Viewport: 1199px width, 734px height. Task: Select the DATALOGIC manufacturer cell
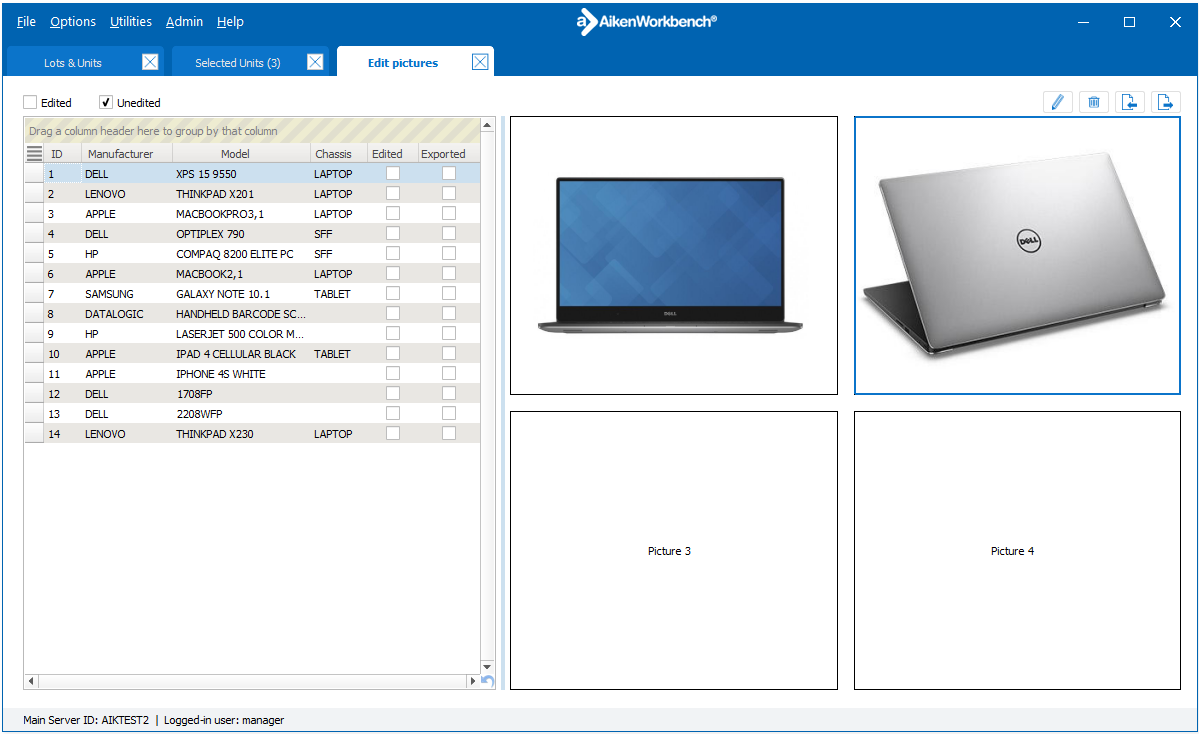click(x=127, y=313)
